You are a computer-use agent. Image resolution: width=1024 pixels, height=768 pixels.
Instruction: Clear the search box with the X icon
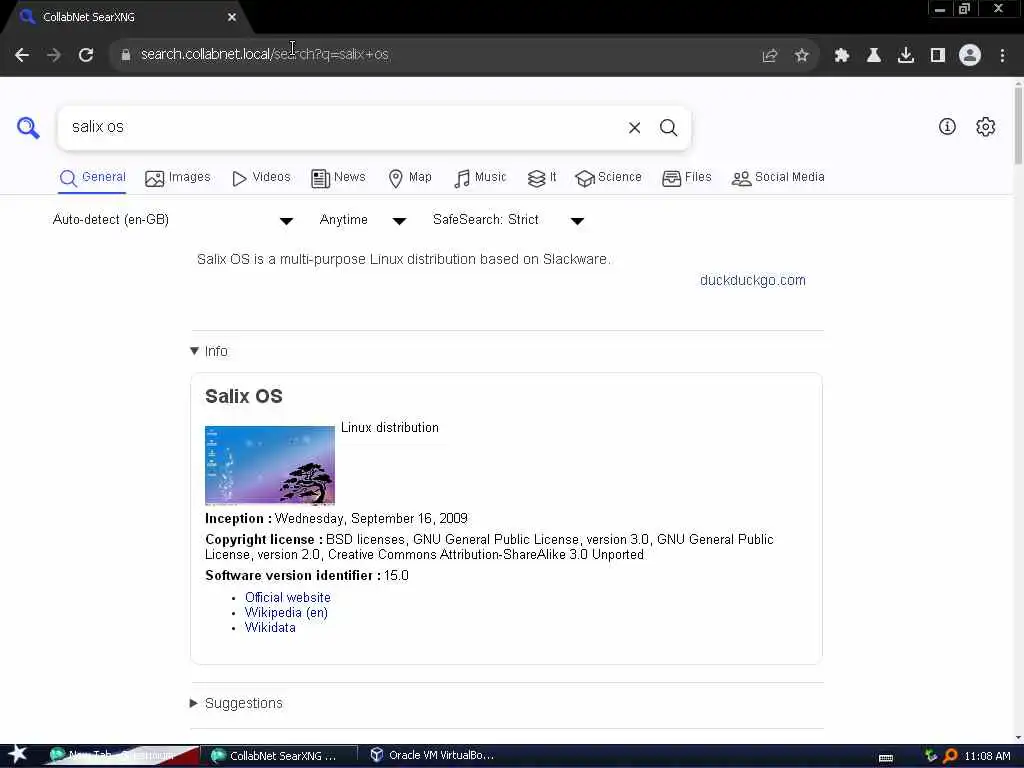click(634, 127)
